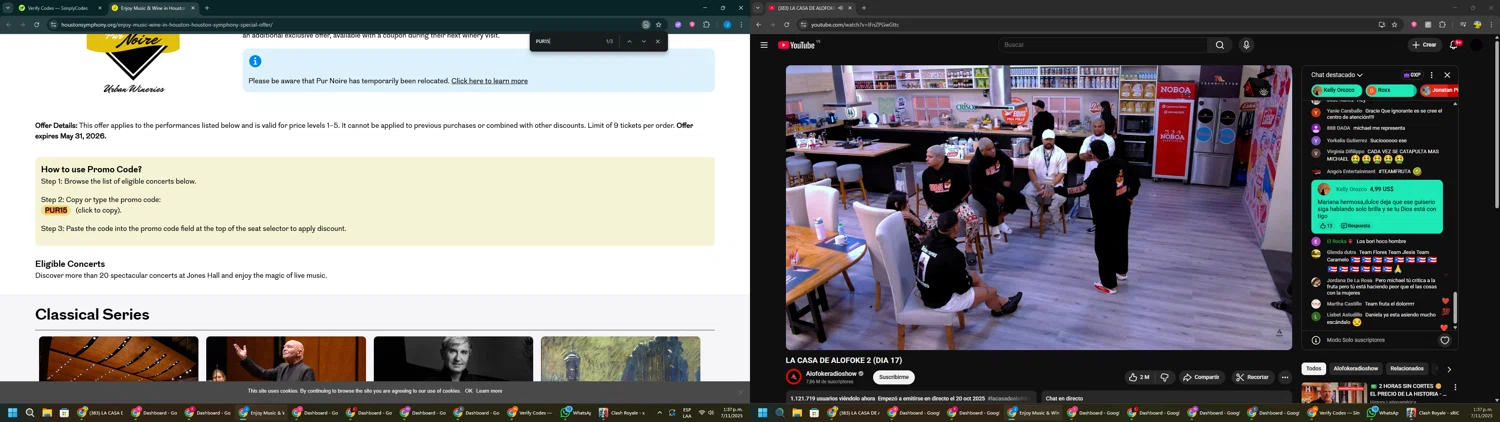
Task: Open the Alofokeradioshow channel avatar
Action: (x=794, y=377)
